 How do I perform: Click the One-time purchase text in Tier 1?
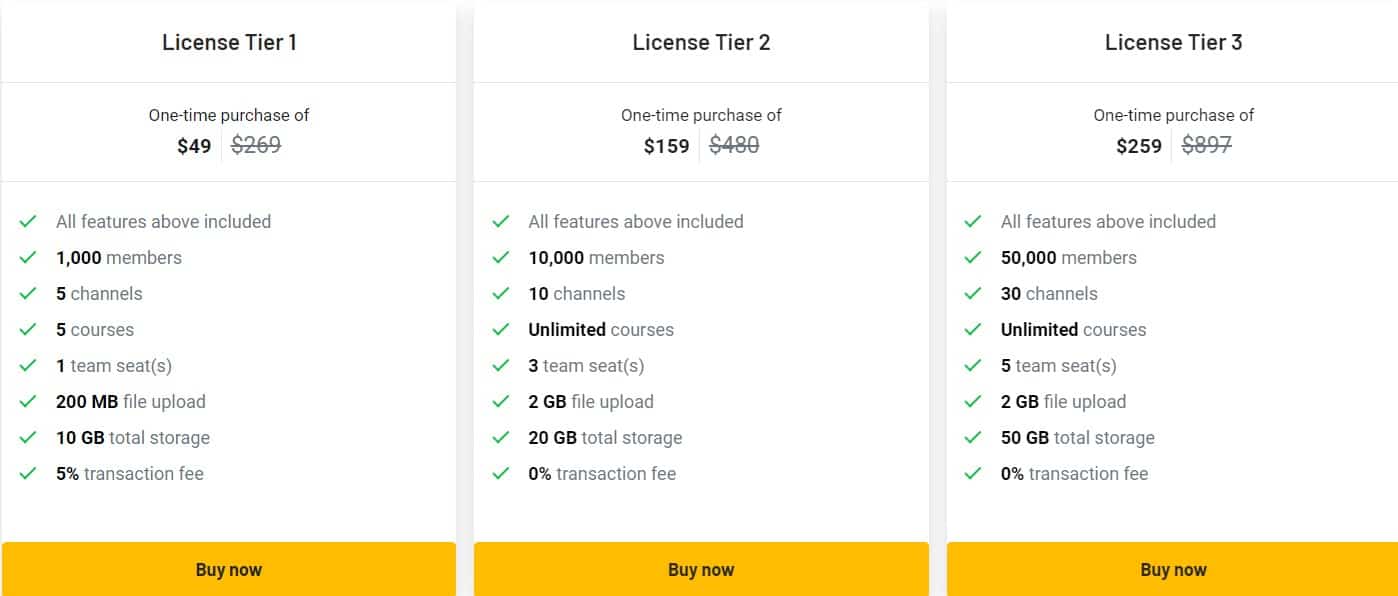pos(228,115)
